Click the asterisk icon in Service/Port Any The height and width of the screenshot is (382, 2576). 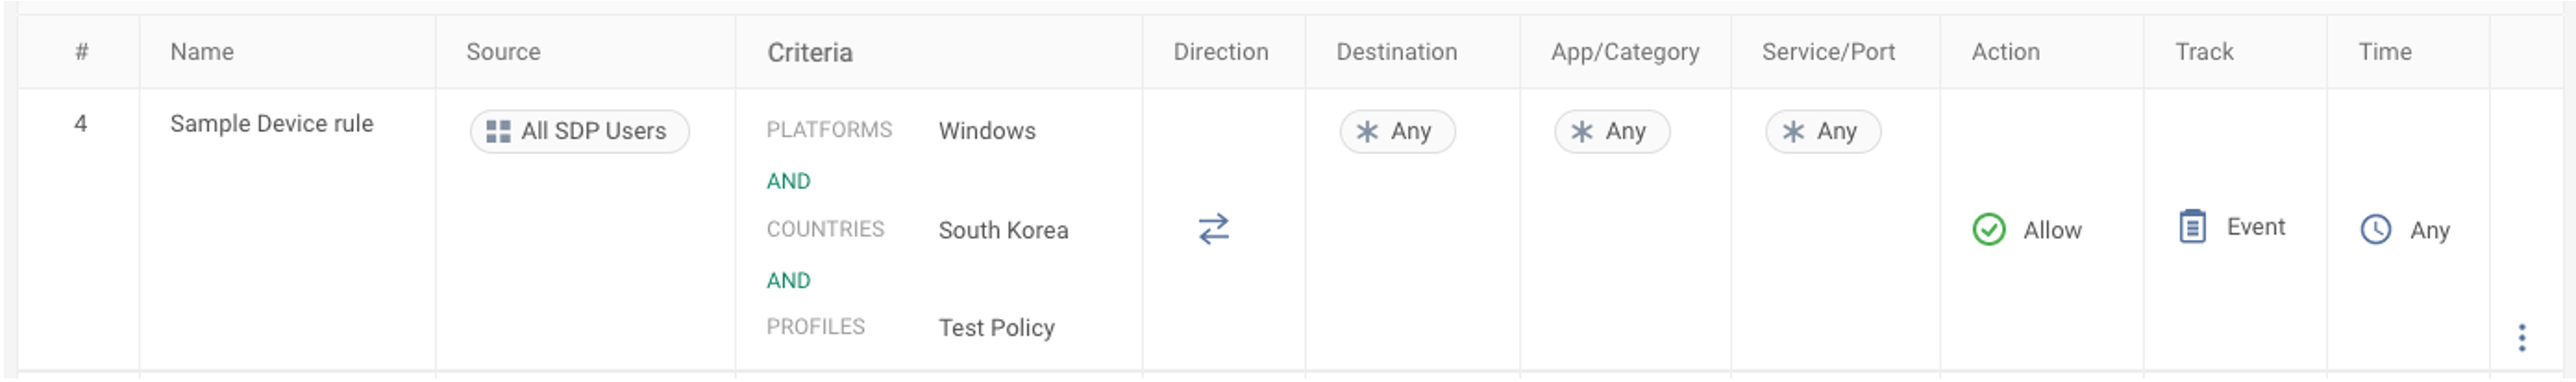click(1793, 131)
